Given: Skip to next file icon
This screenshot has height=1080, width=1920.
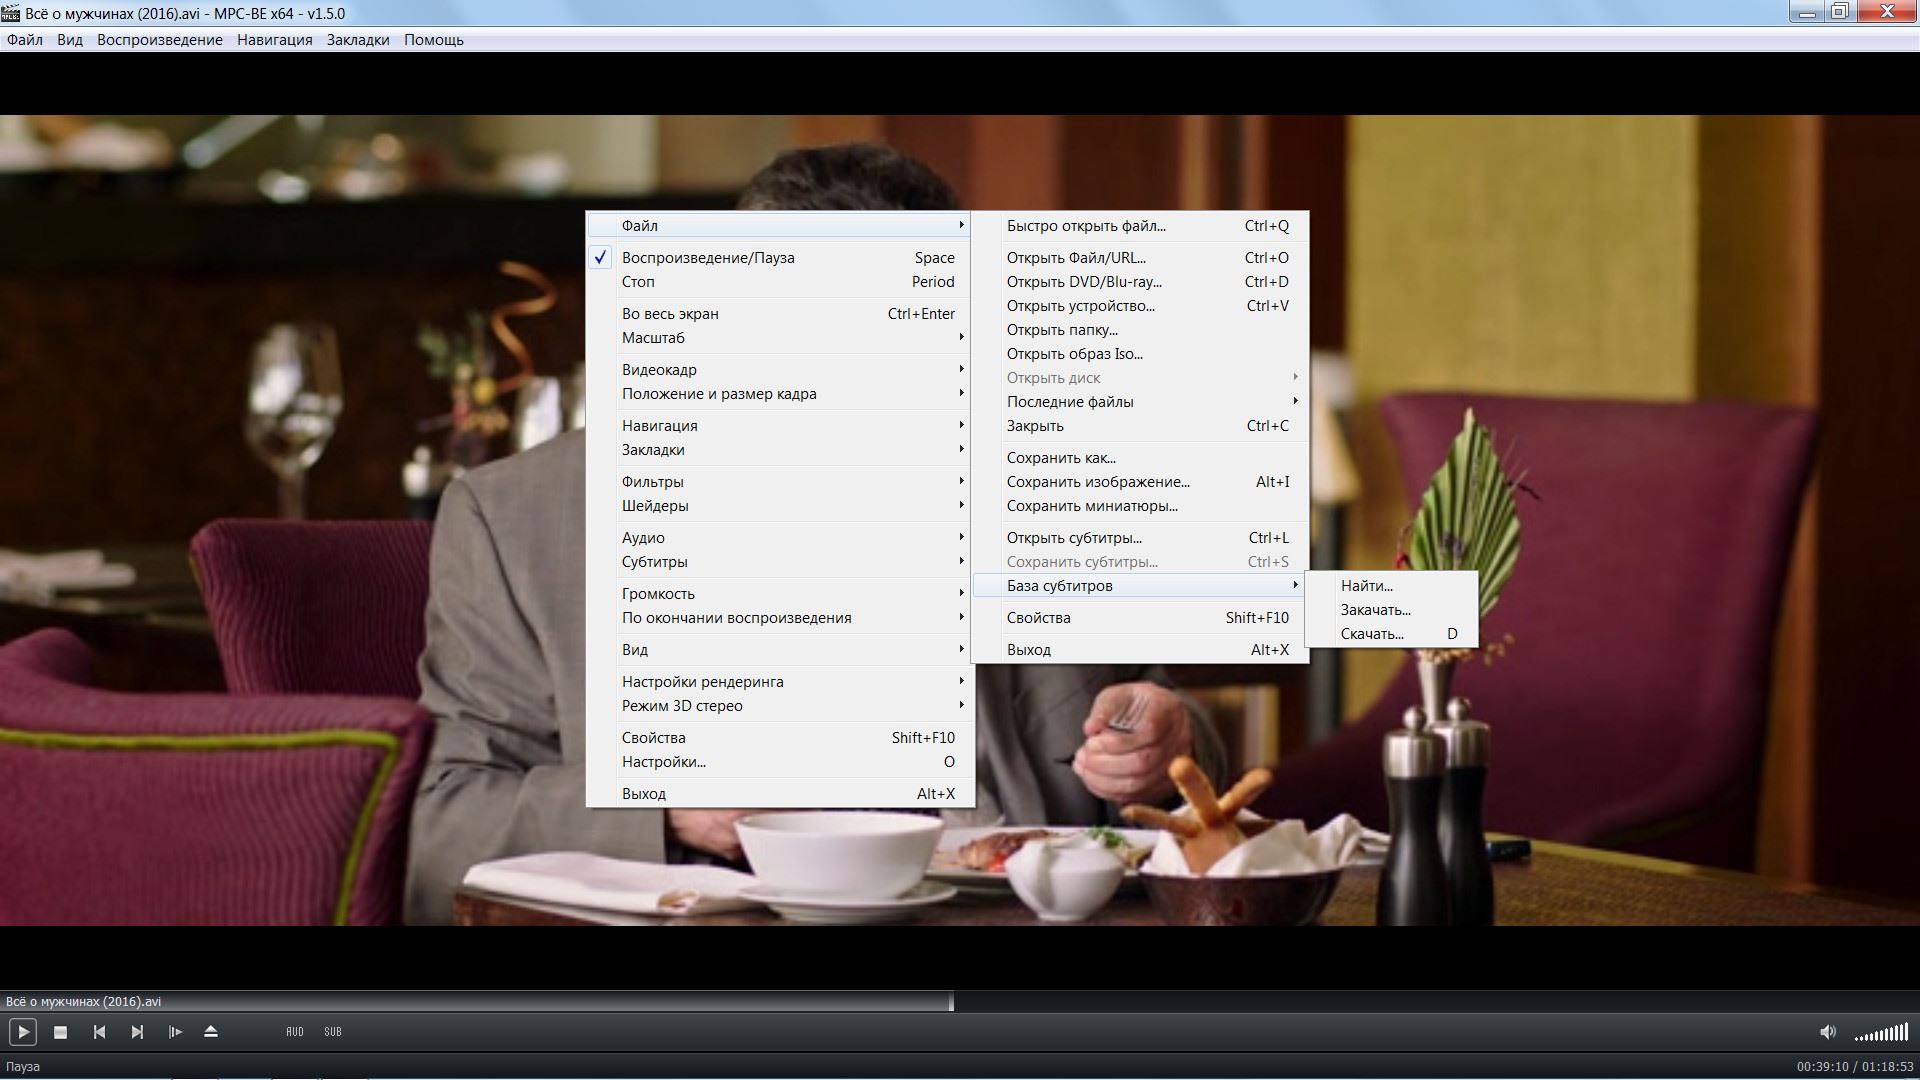Looking at the screenshot, I should [x=137, y=1032].
